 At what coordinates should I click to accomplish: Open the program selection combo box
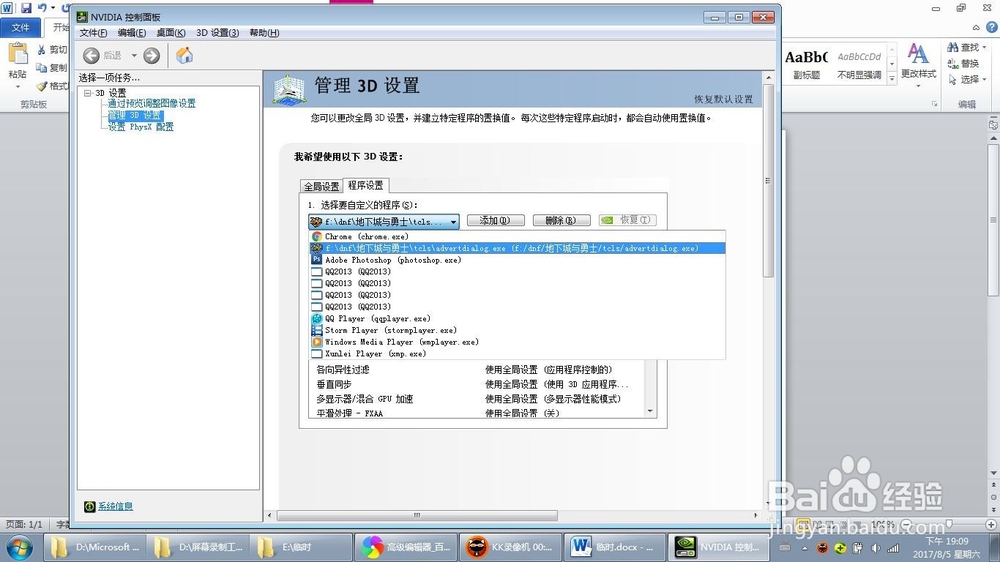click(384, 221)
